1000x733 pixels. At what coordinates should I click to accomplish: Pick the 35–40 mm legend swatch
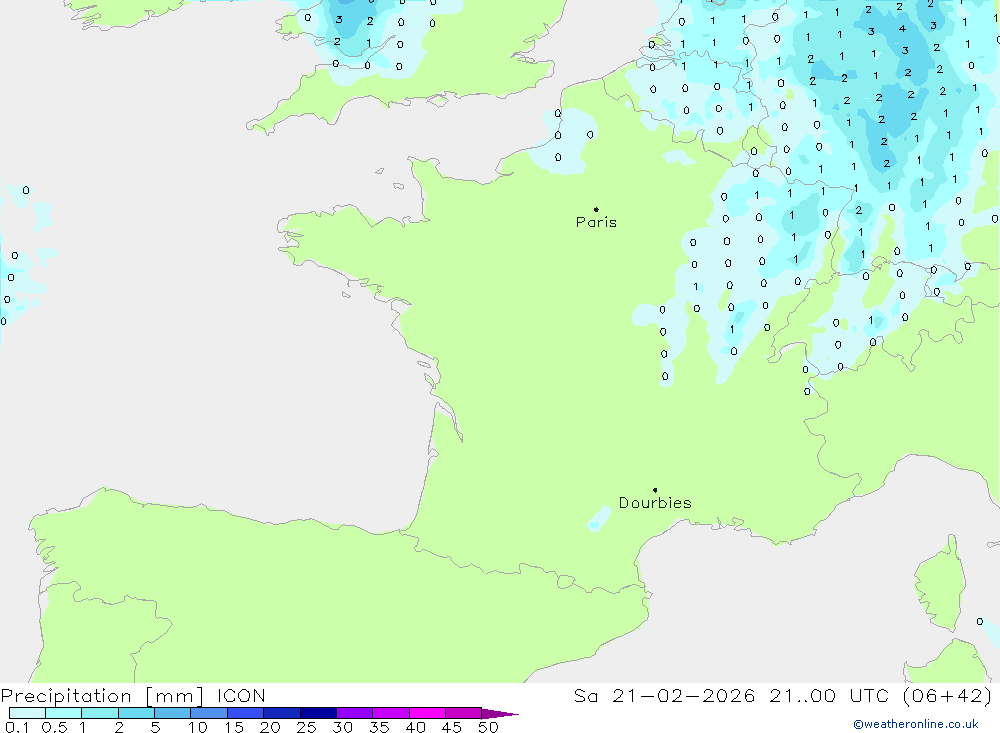coord(391,713)
